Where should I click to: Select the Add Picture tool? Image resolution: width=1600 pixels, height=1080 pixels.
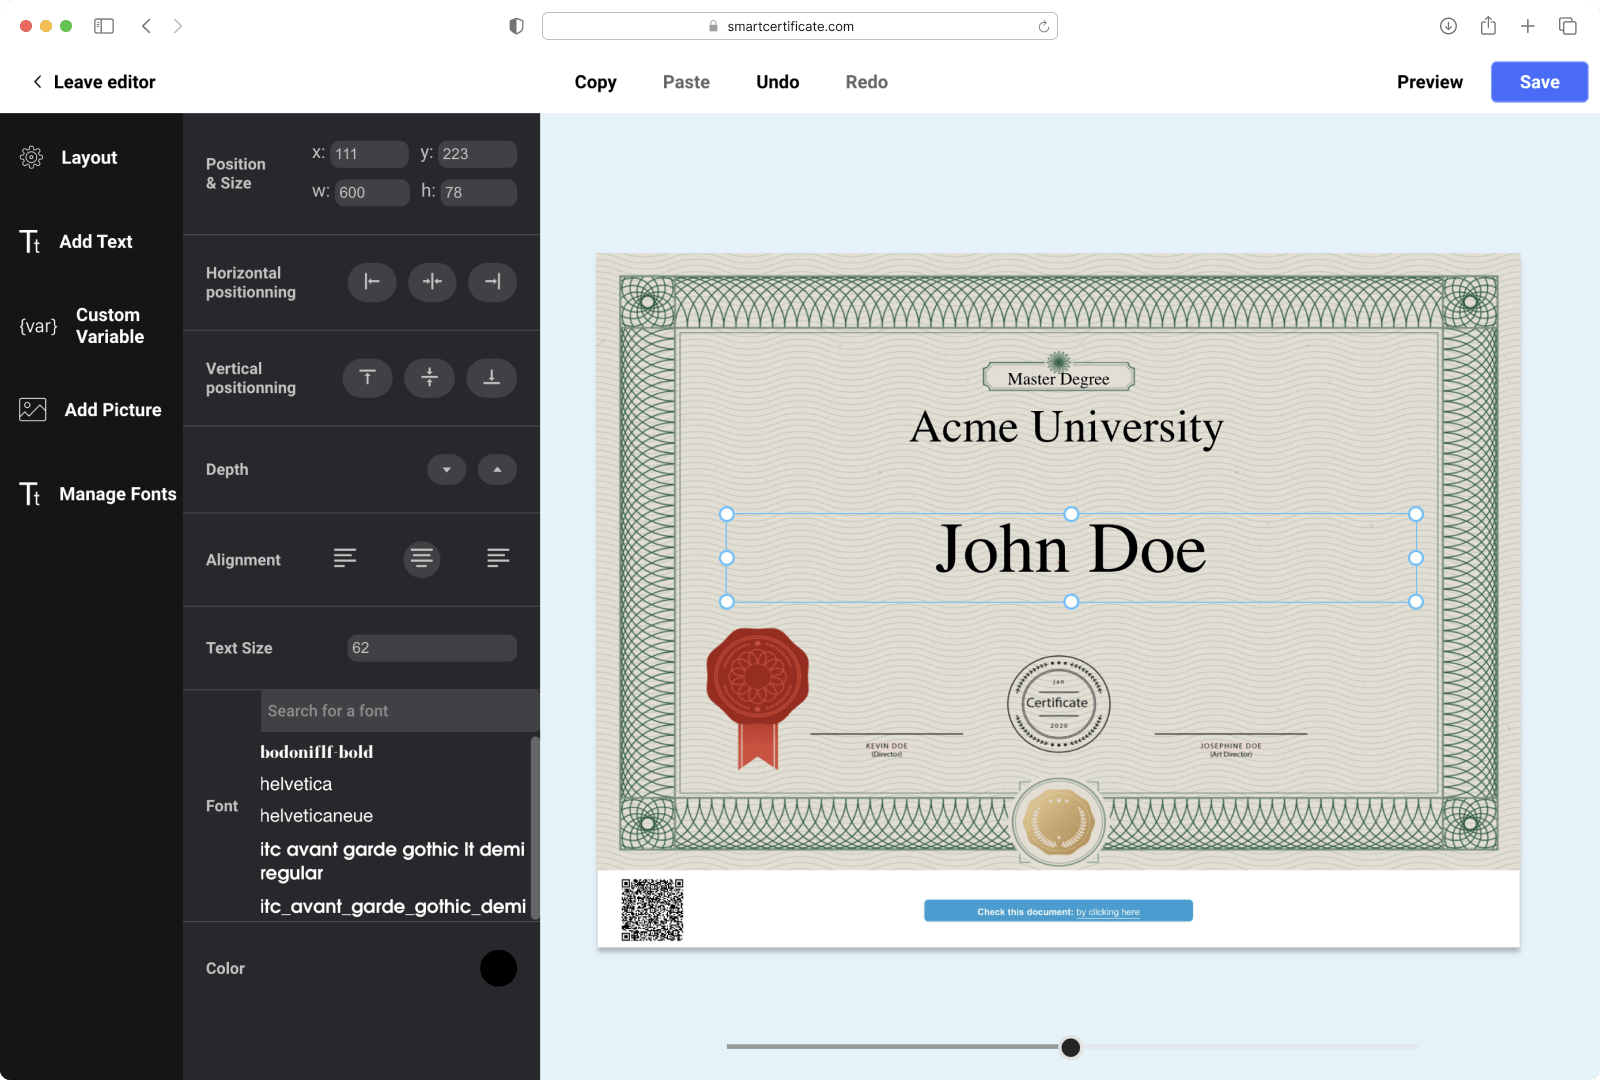tap(112, 409)
